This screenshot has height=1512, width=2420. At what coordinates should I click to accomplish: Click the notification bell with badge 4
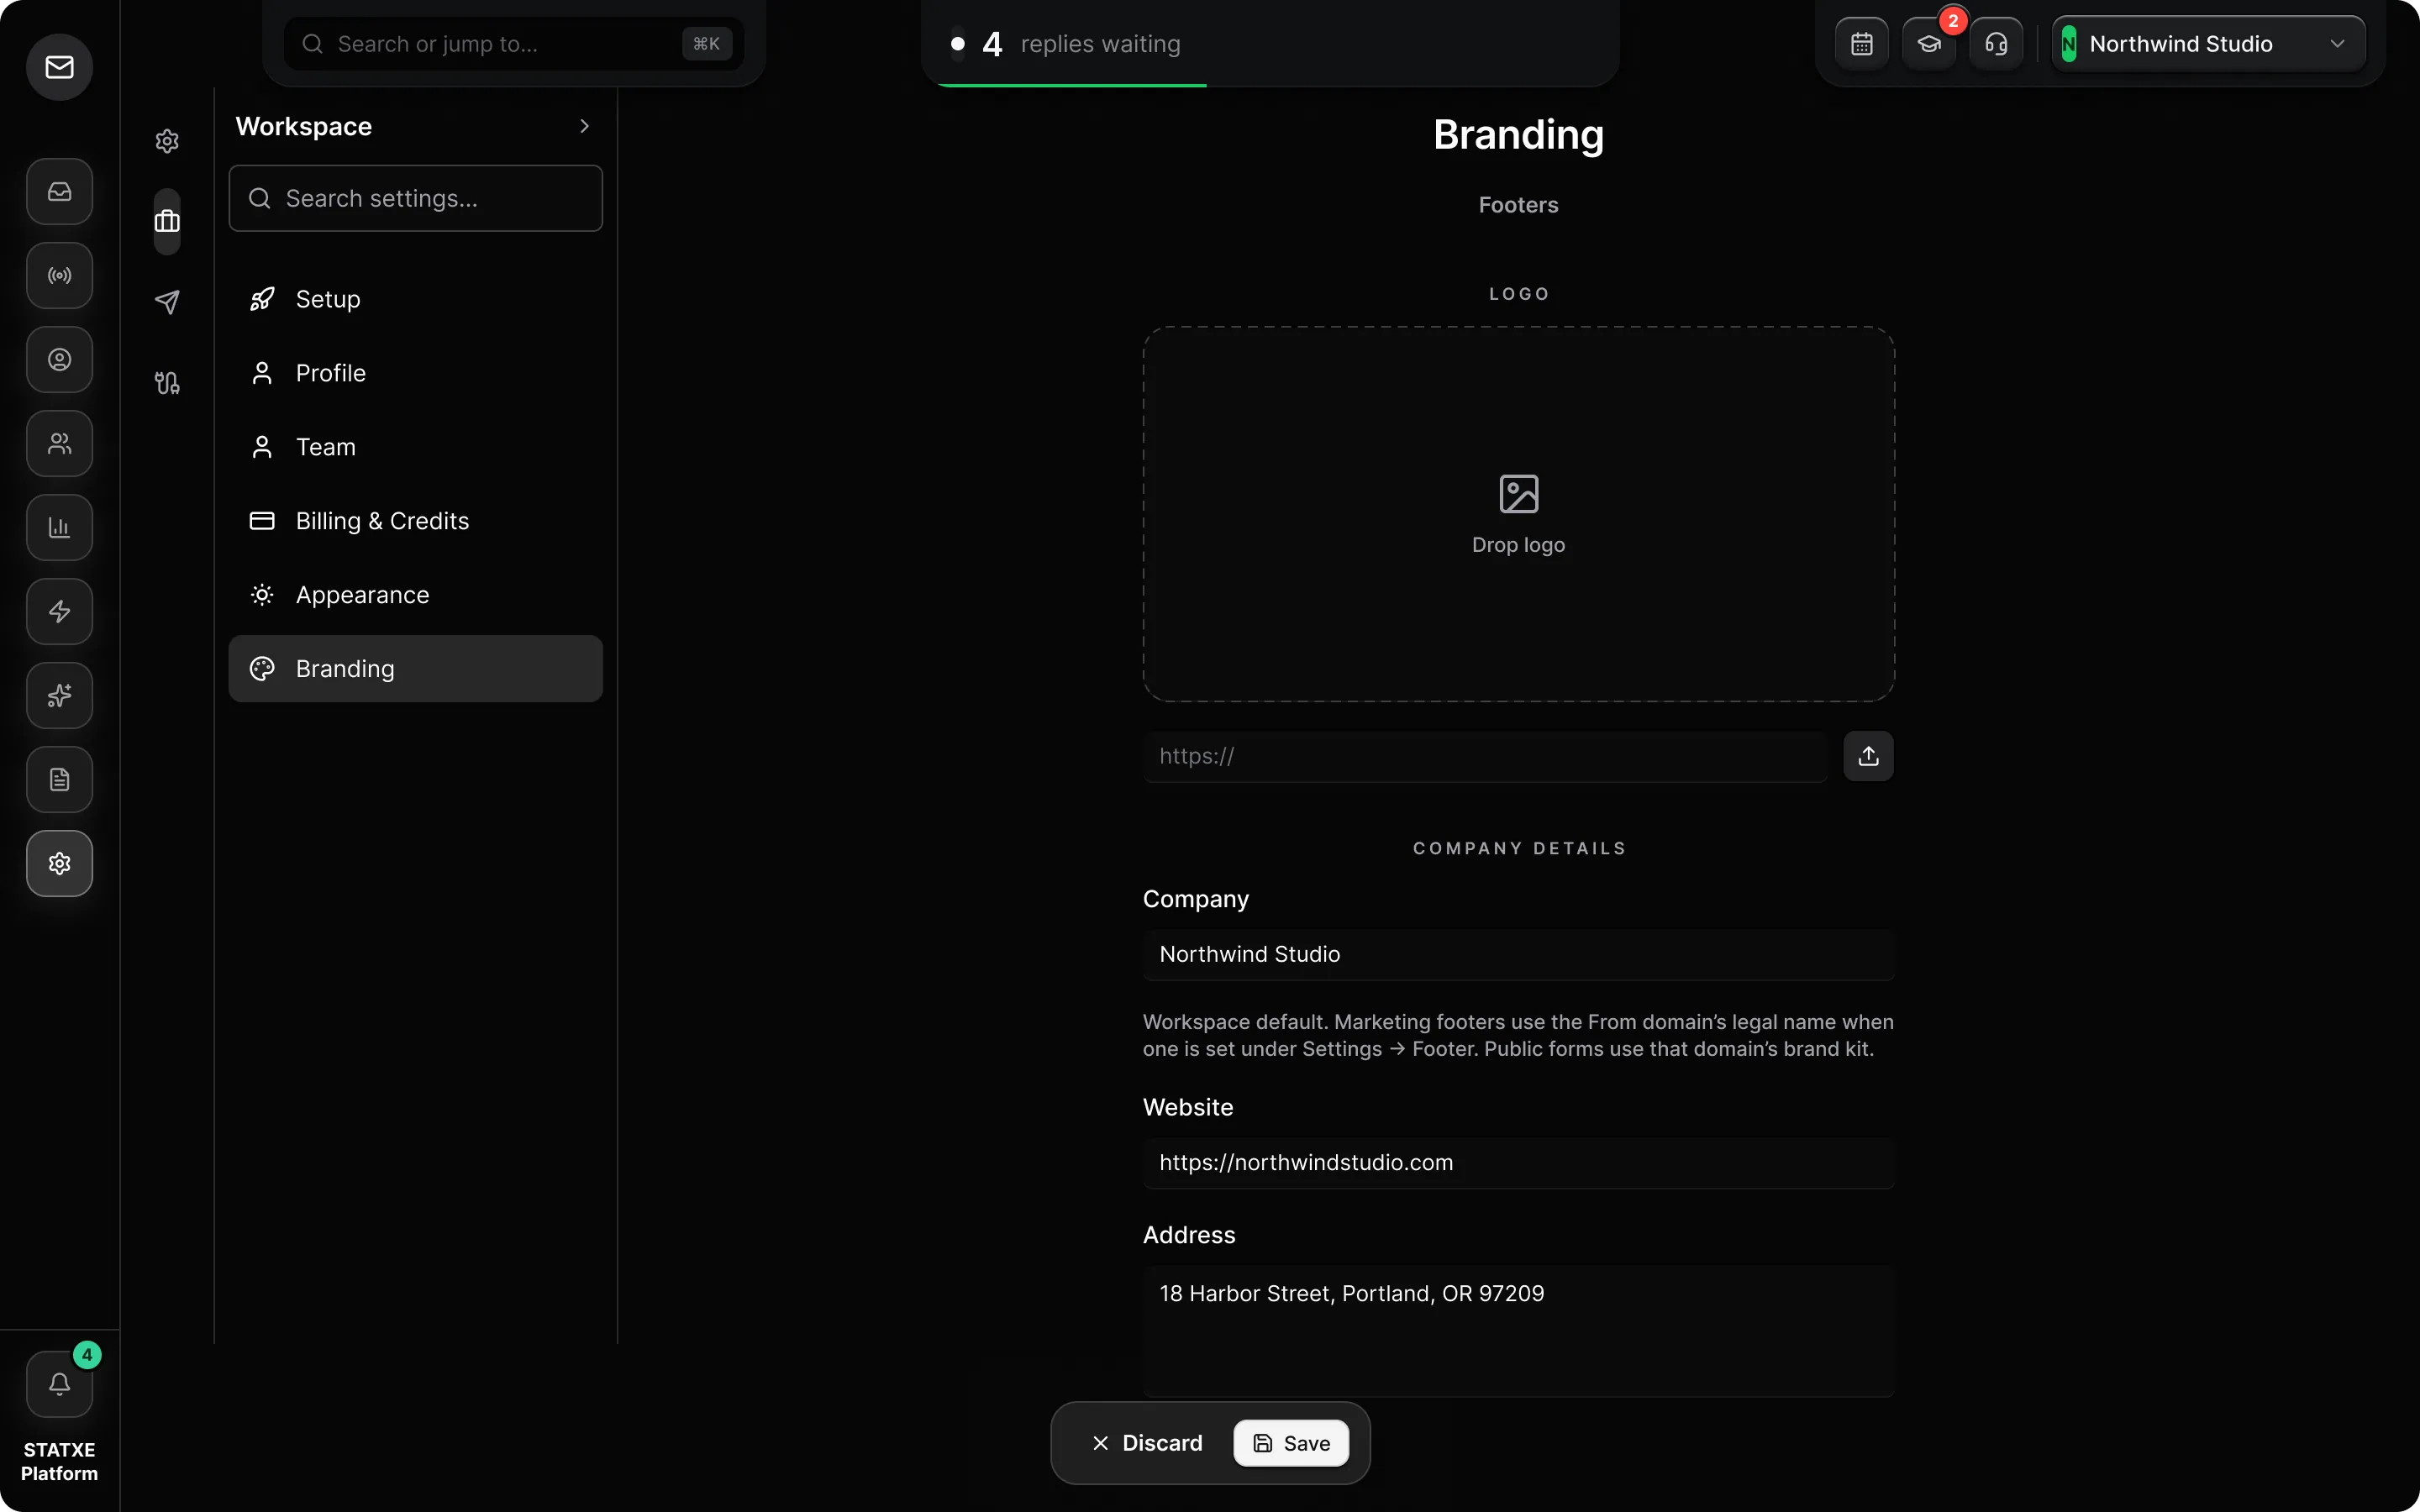(x=59, y=1384)
